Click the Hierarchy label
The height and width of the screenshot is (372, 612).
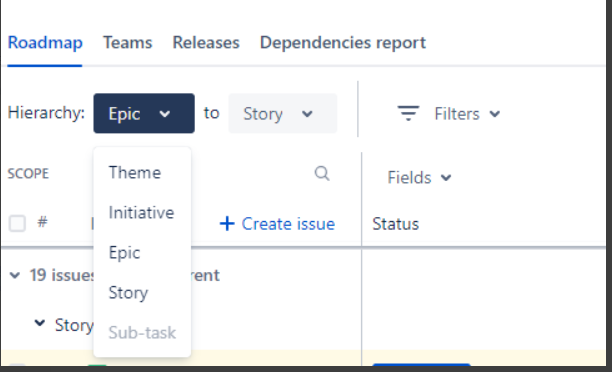tap(46, 113)
